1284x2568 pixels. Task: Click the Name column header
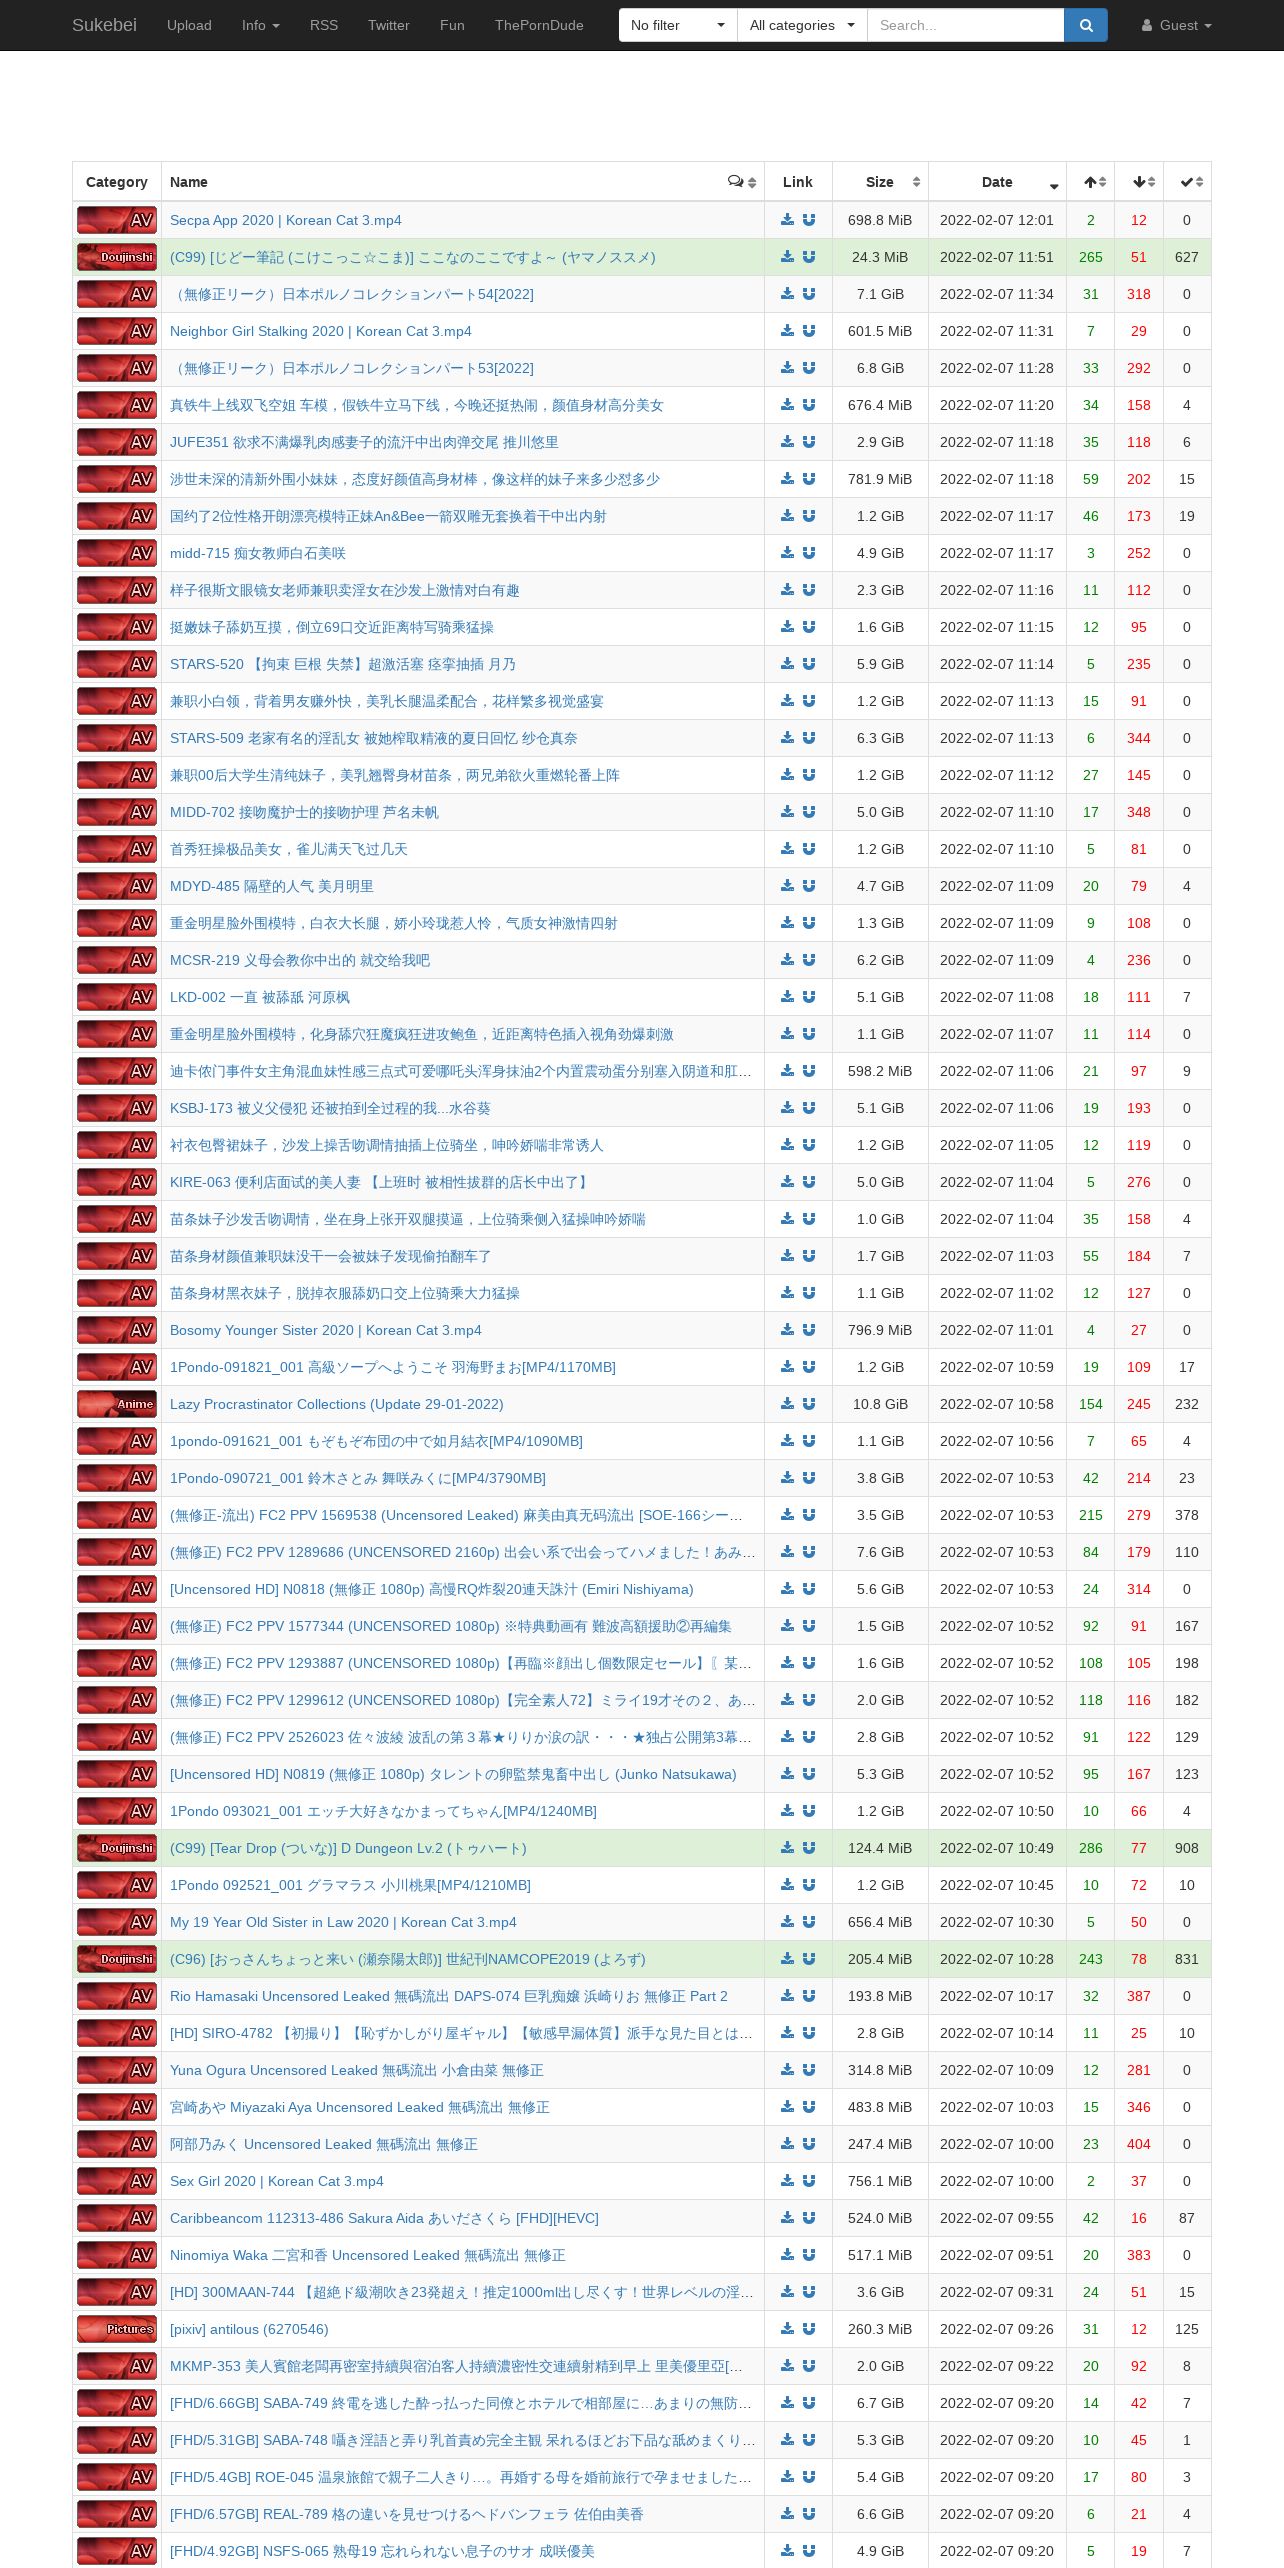[463, 182]
